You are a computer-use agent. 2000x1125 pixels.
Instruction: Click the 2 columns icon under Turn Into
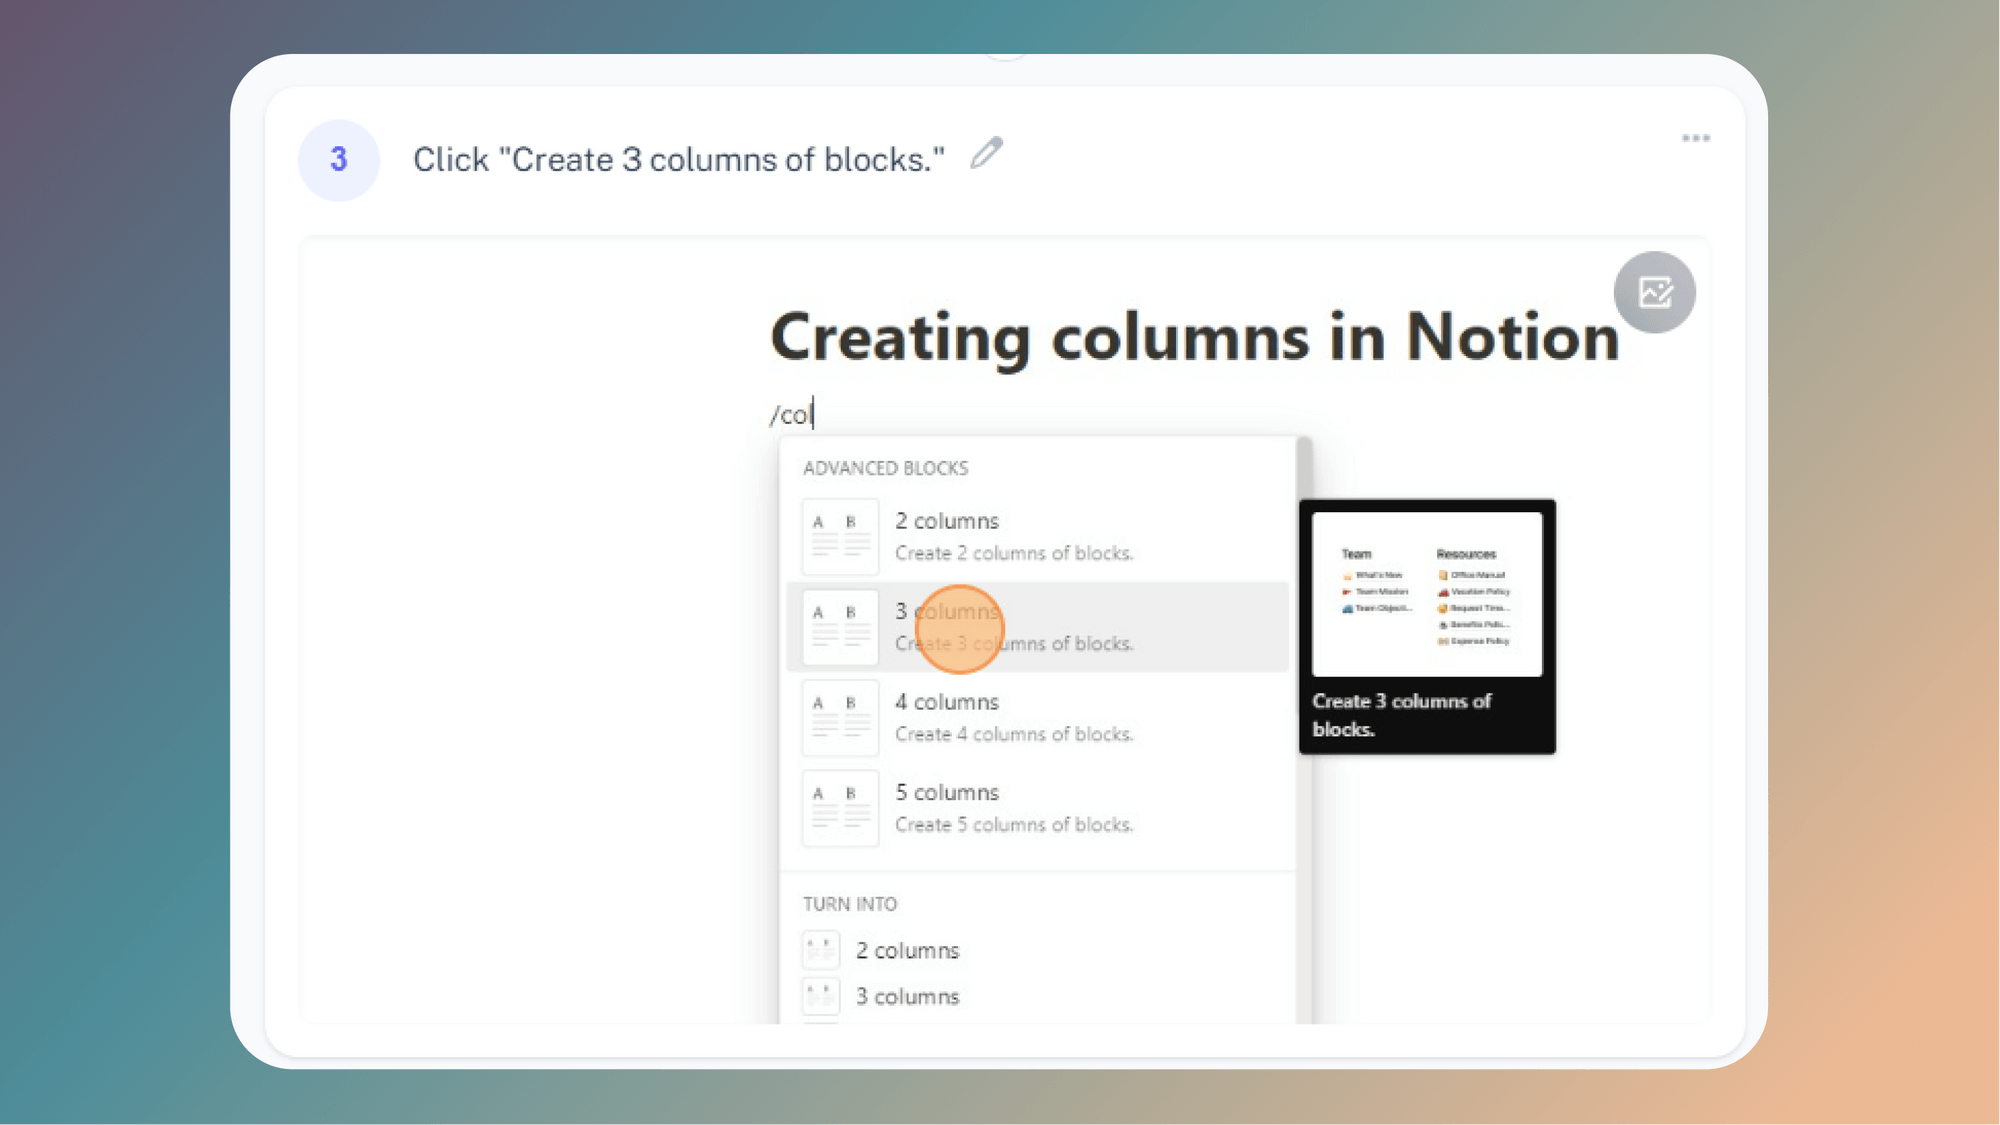coord(820,949)
